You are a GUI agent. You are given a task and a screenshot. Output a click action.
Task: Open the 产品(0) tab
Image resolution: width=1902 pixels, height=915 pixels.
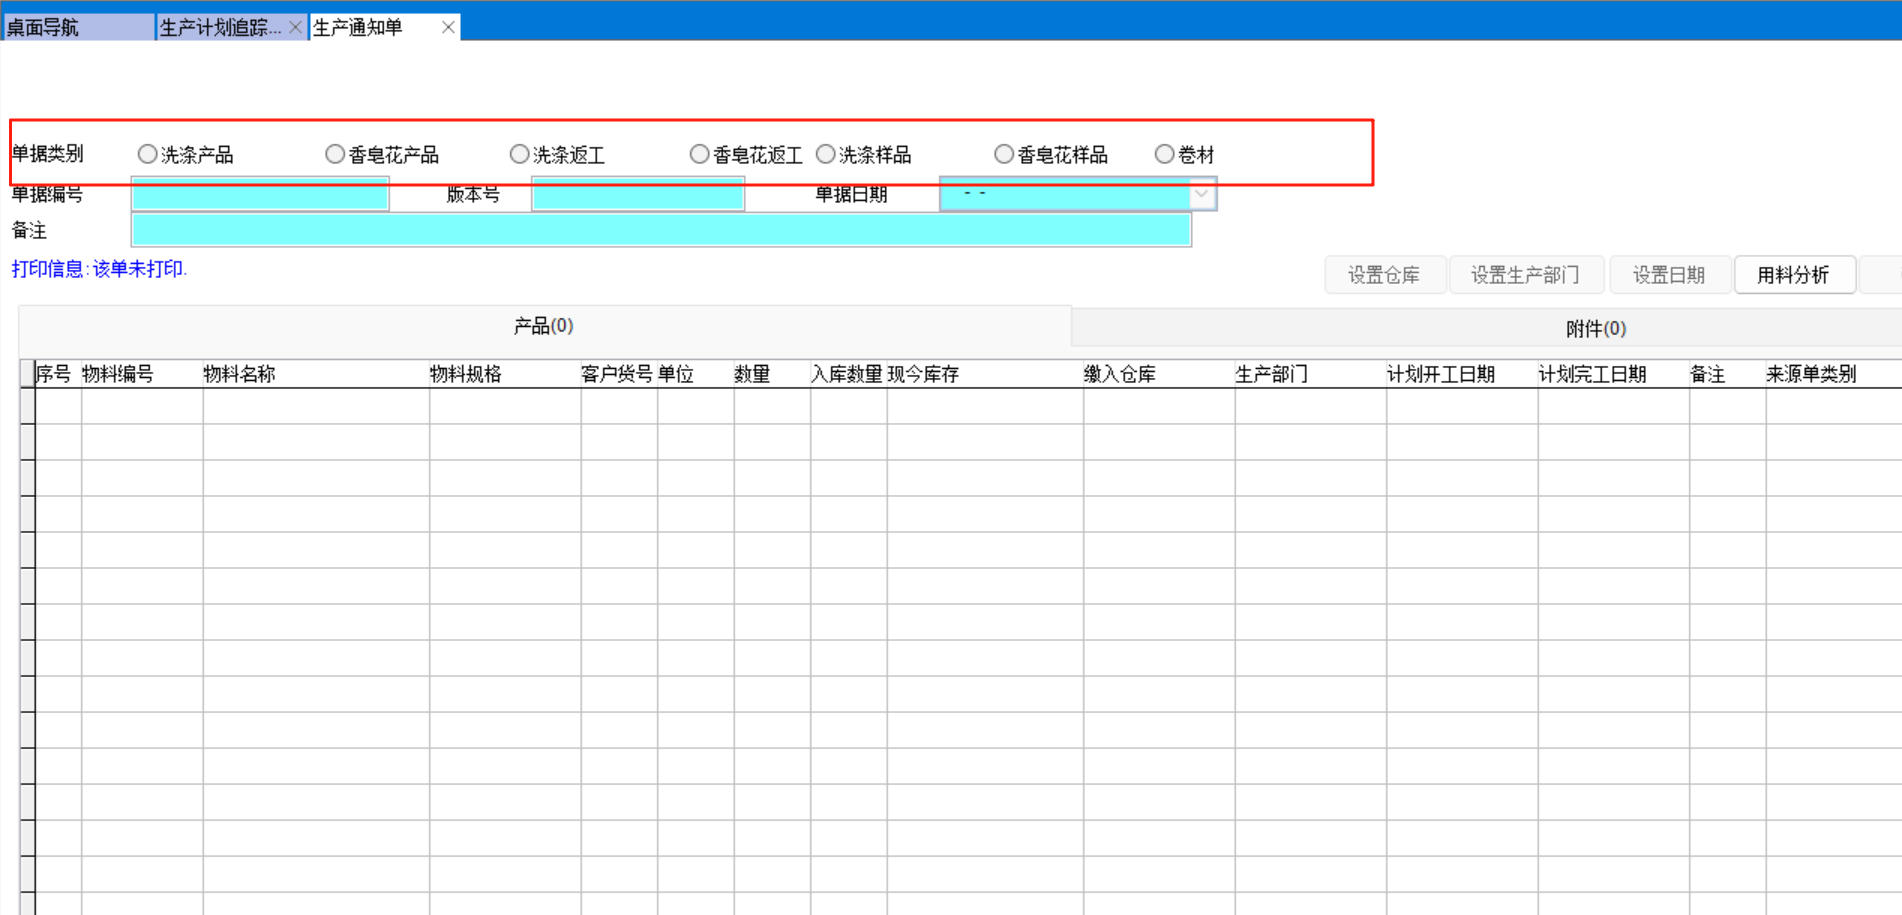543,326
